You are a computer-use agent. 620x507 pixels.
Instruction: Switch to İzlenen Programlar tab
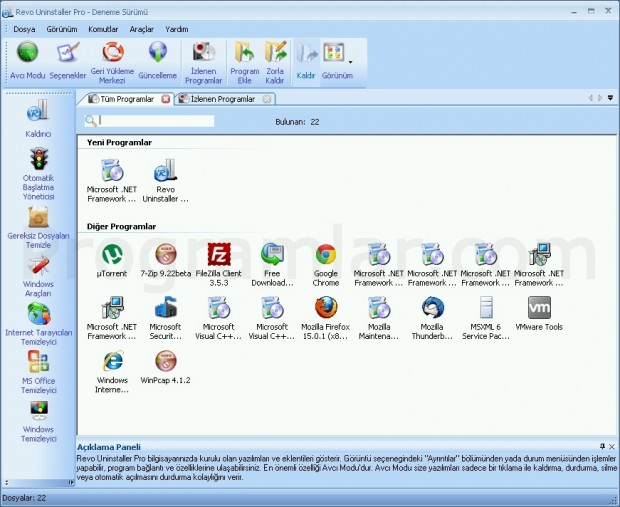[223, 99]
